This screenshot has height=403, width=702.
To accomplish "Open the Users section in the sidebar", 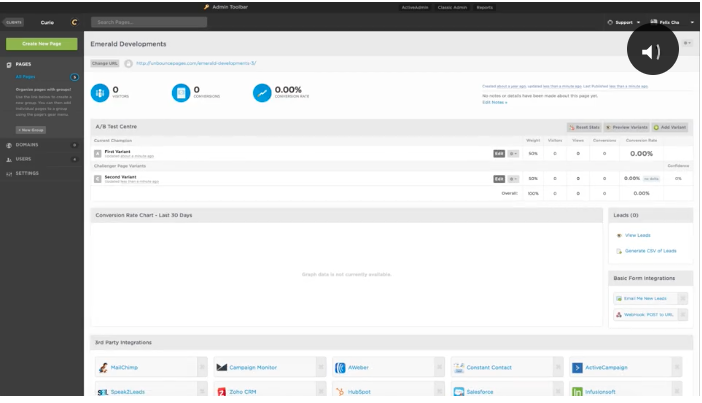I will point(23,159).
